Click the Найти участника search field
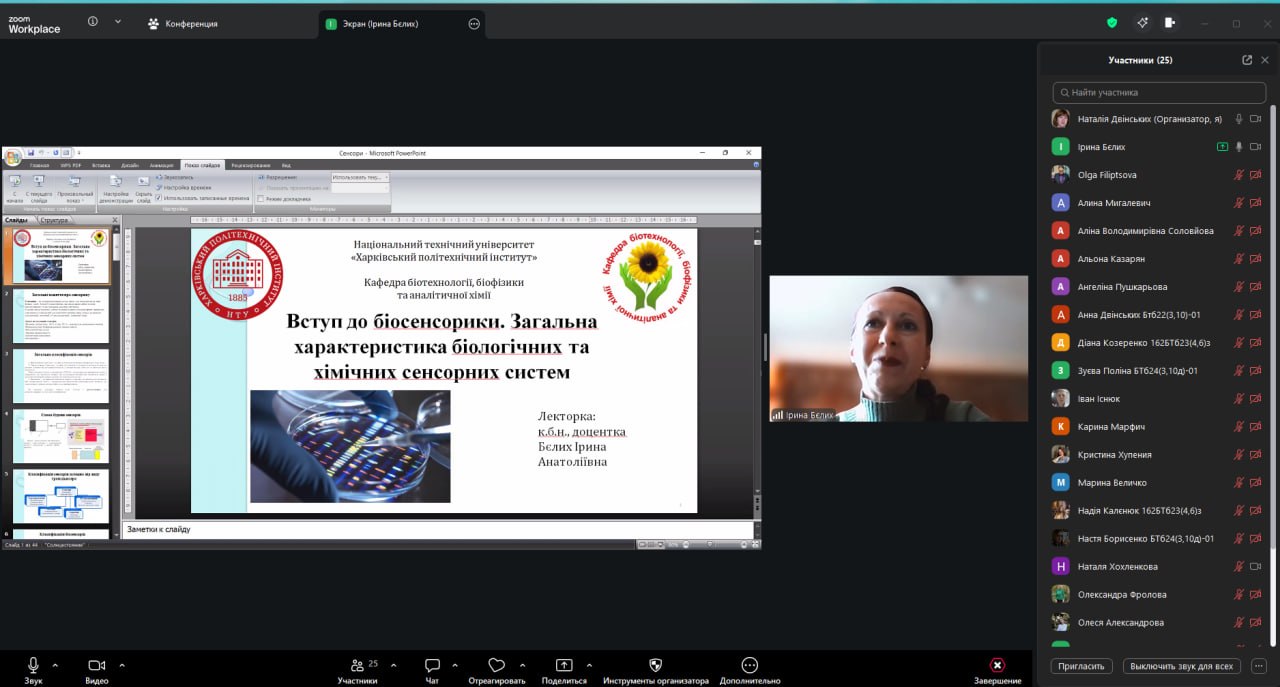The image size is (1280, 687). (1160, 92)
